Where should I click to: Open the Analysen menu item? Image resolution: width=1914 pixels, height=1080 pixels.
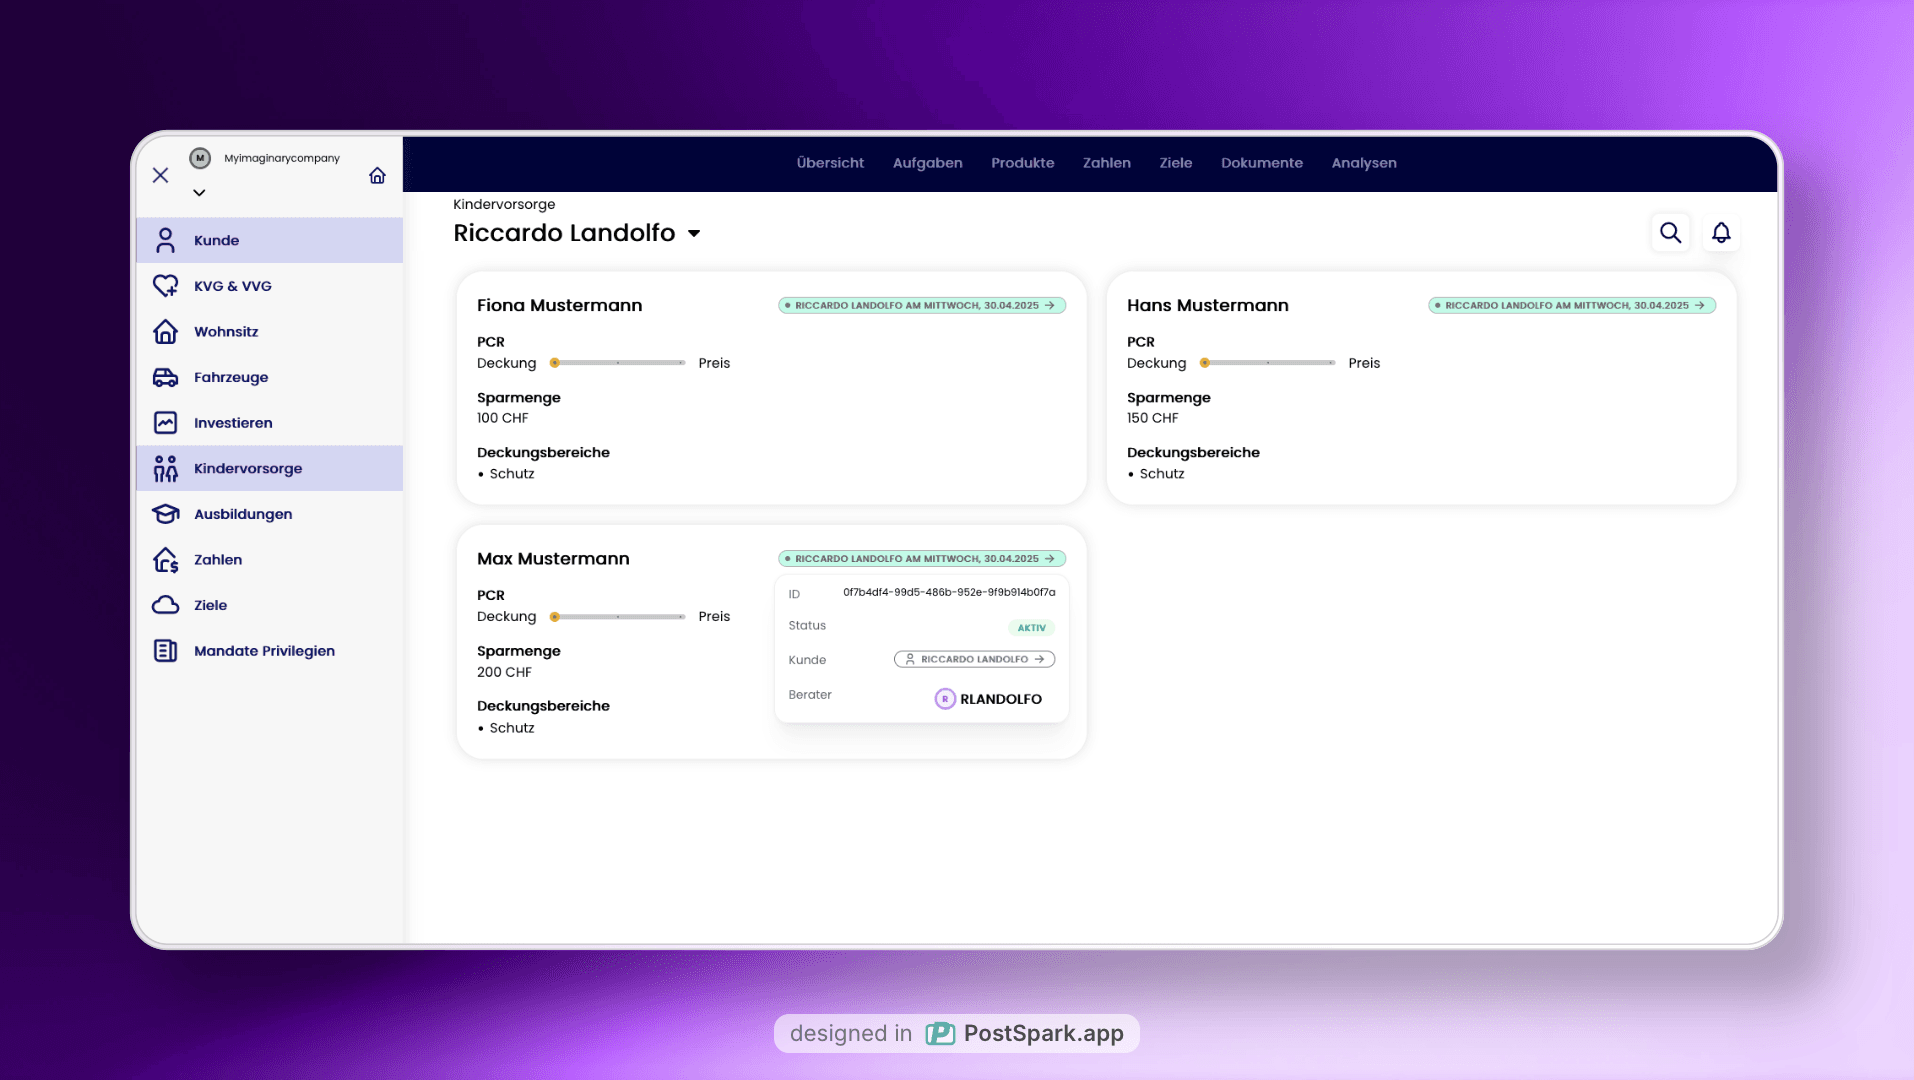(1364, 163)
